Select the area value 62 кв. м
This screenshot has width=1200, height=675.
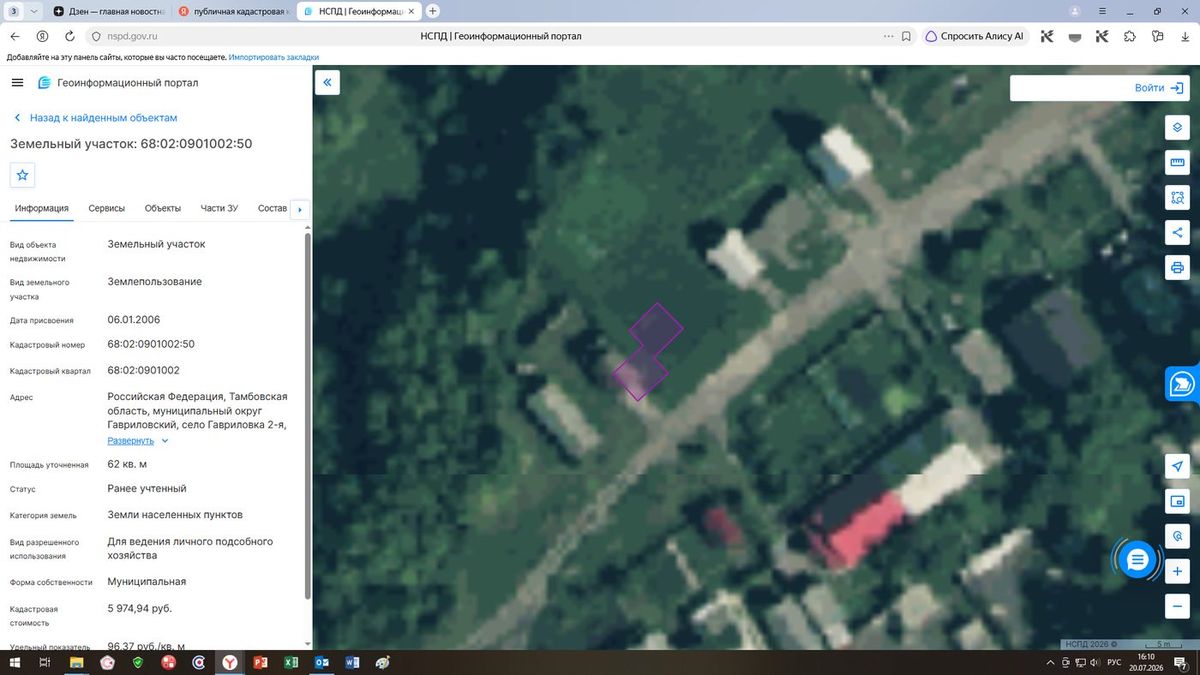[x=127, y=464]
